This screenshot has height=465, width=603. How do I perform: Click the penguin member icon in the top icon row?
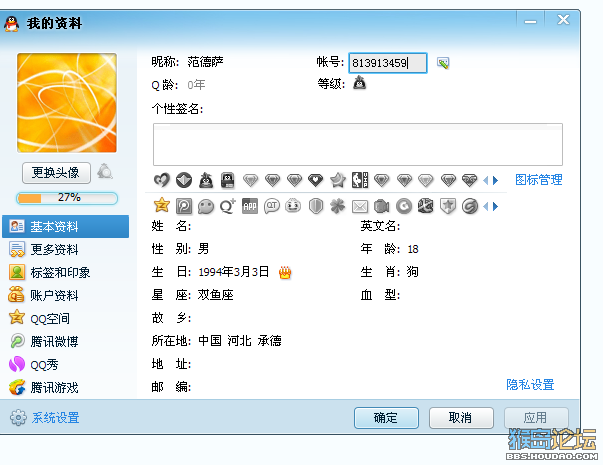click(206, 180)
